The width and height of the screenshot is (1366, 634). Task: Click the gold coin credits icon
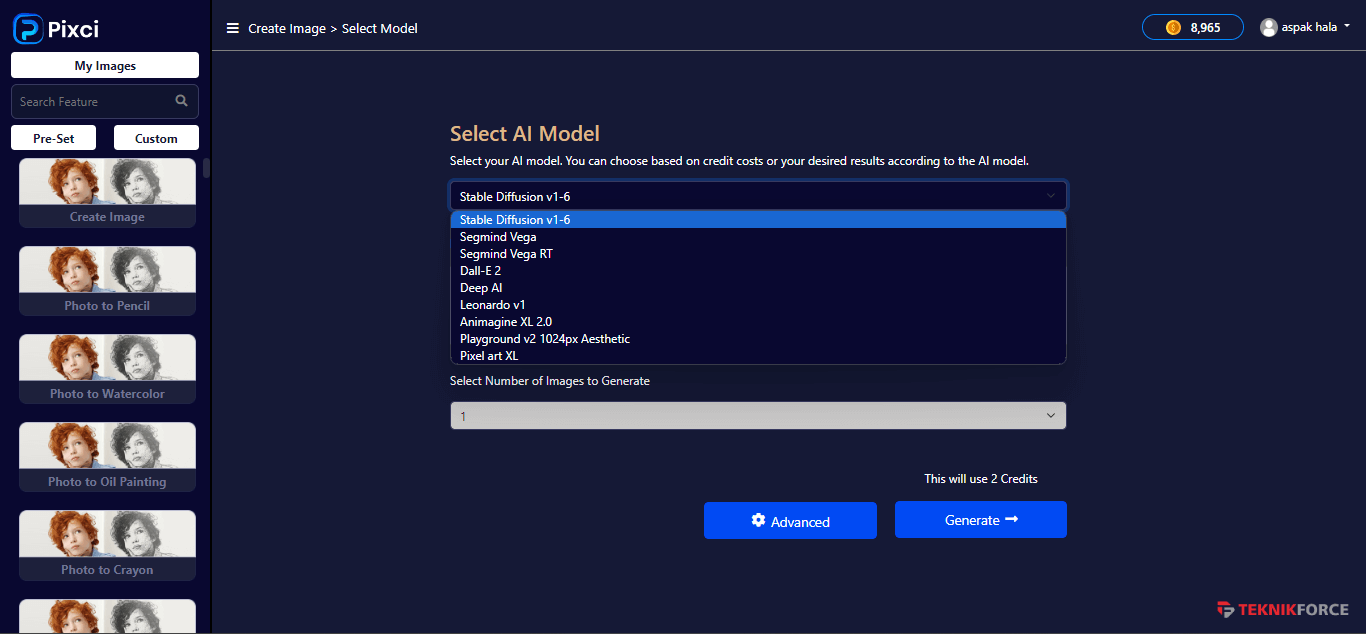click(1173, 27)
